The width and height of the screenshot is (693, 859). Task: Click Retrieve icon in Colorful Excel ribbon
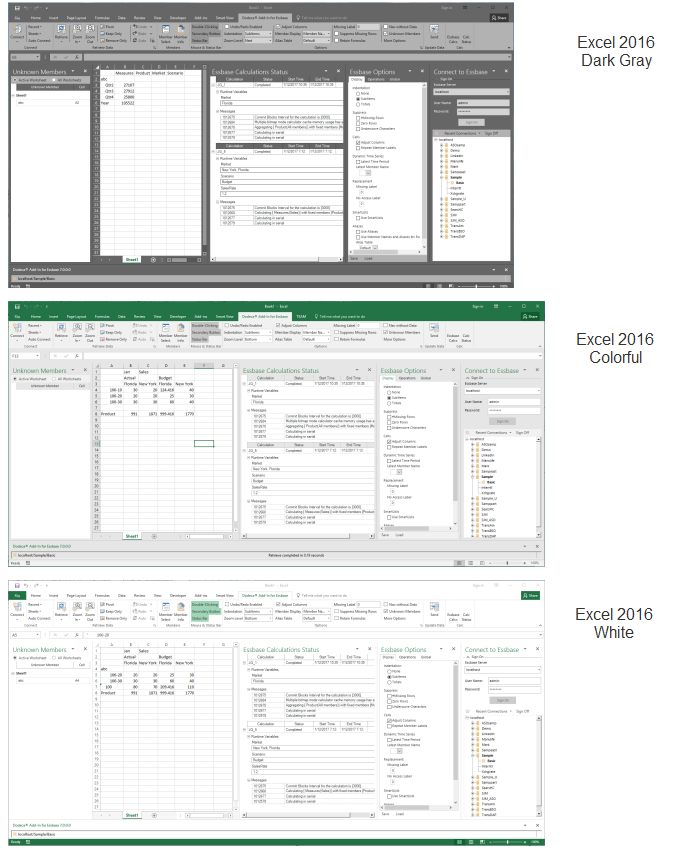61,328
